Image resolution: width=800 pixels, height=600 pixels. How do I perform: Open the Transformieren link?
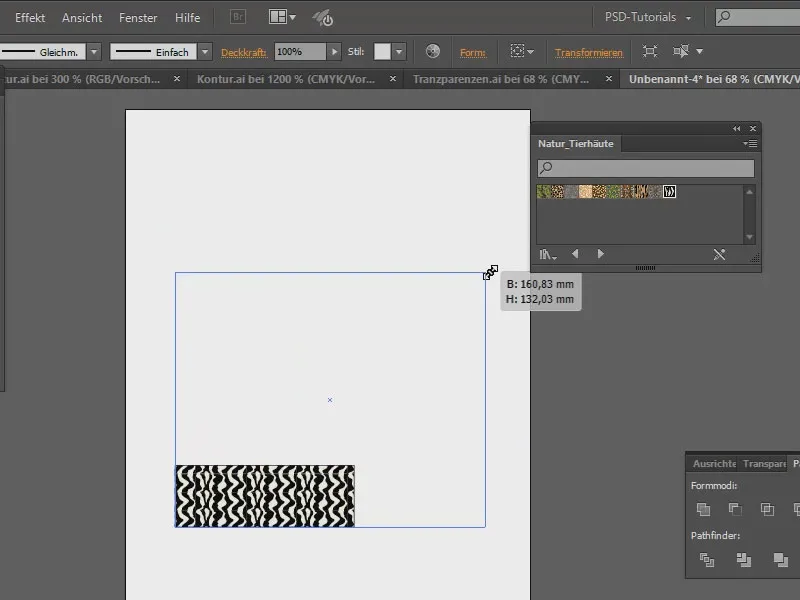pyautogui.click(x=589, y=52)
